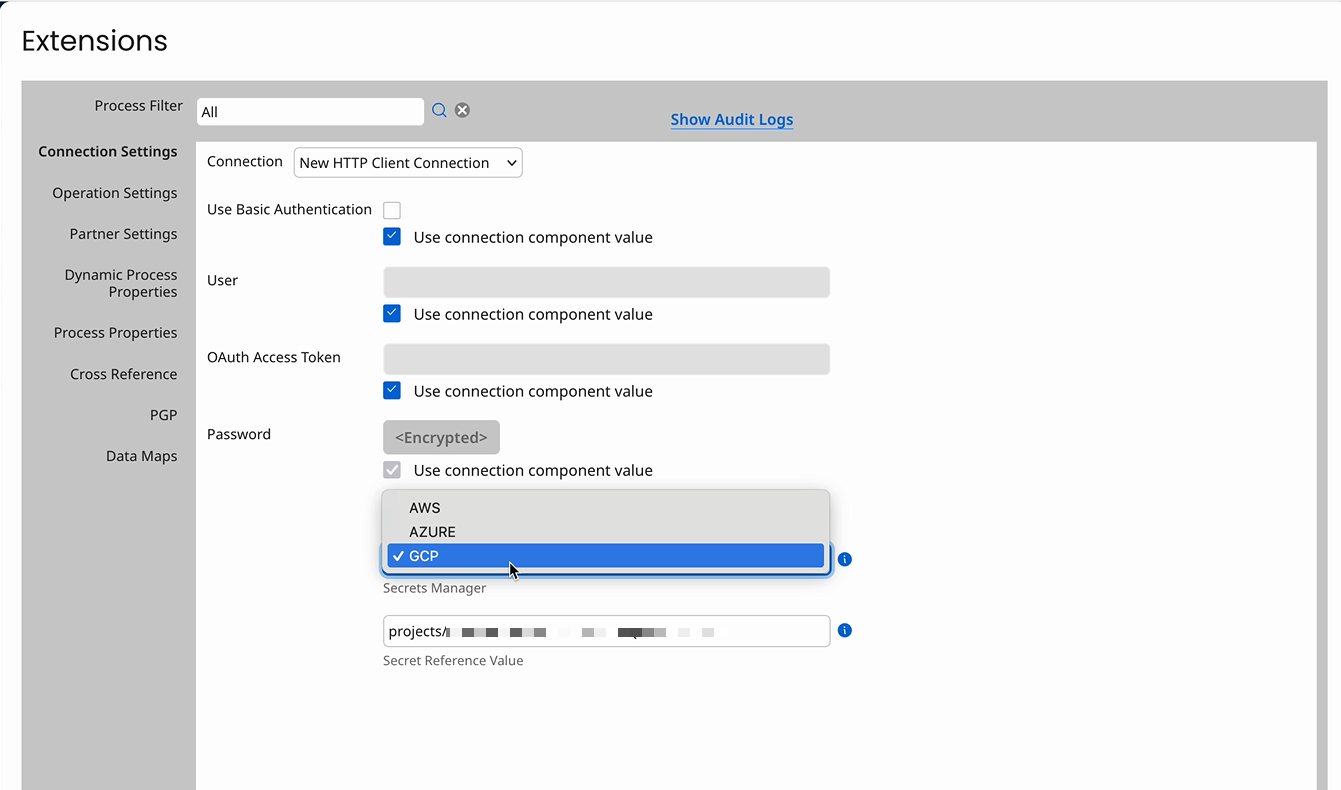The width and height of the screenshot is (1341, 790).
Task: Open the New HTTP Client Connection dropdown
Action: 407,162
